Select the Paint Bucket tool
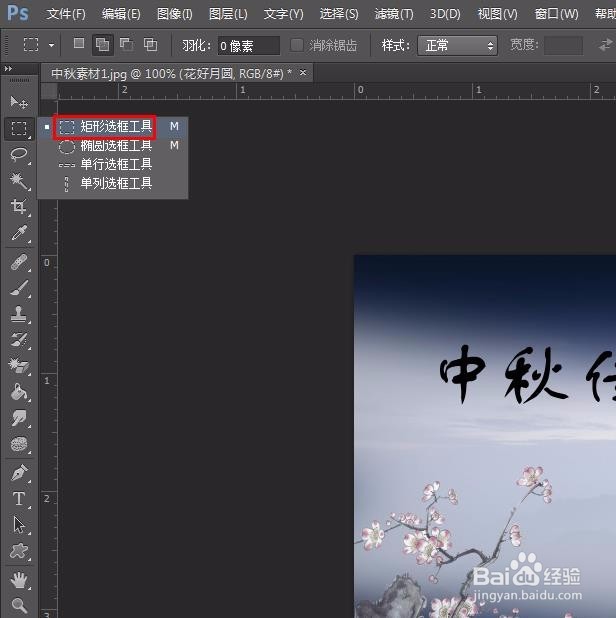Viewport: 616px width, 618px height. coord(19,392)
